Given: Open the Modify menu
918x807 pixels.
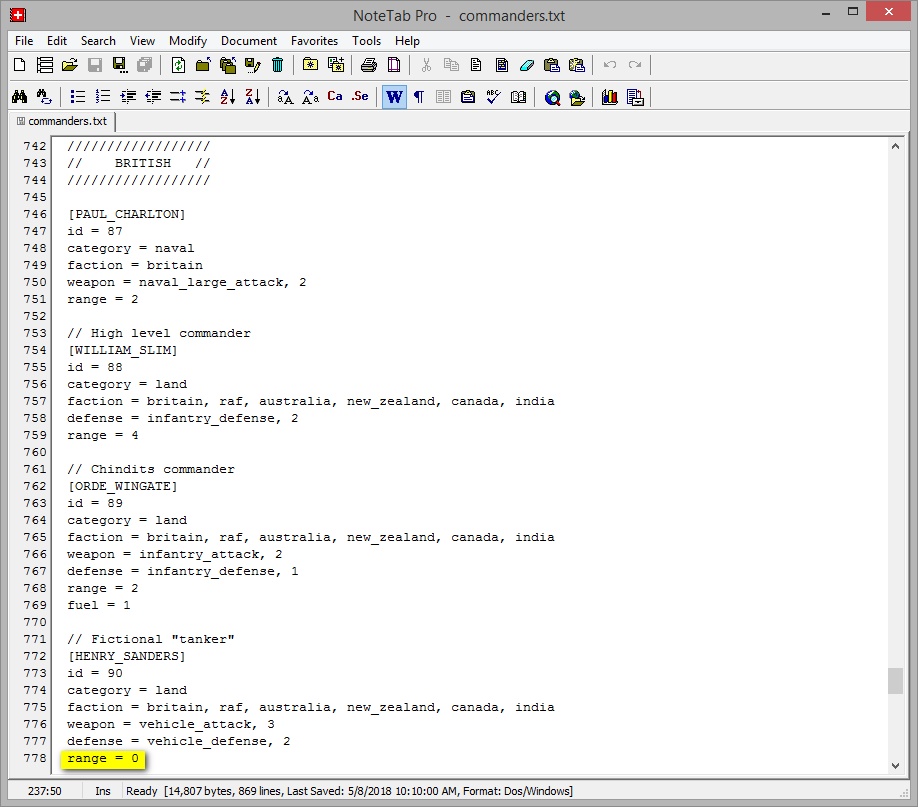Looking at the screenshot, I should tap(188, 41).
